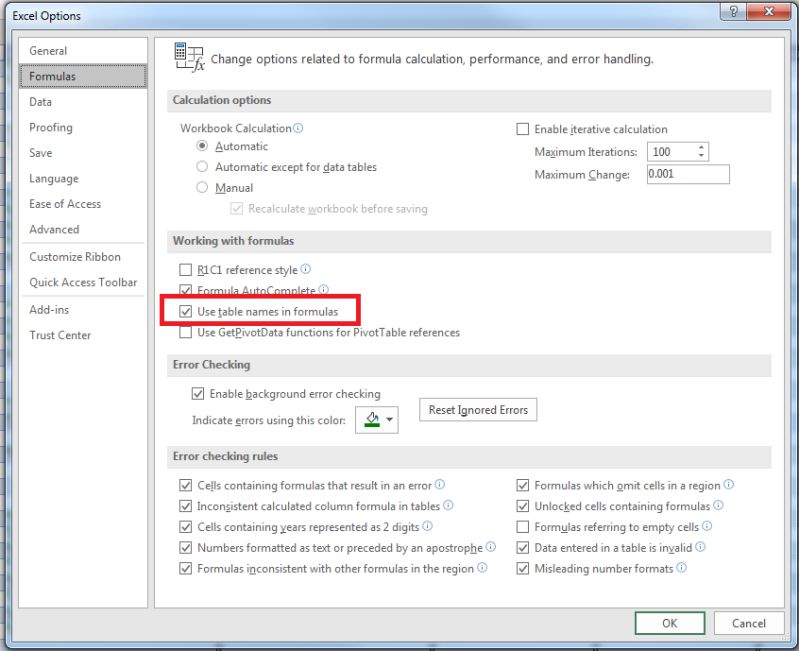799x651 pixels.
Task: Click the Maximum Change input field
Action: point(688,174)
